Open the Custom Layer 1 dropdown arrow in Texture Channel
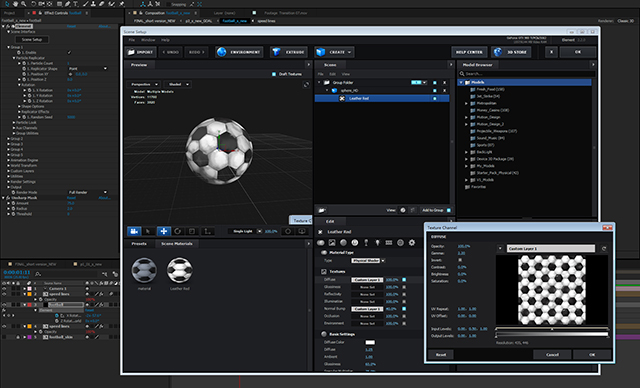Image resolution: width=640 pixels, height=388 pixels. point(500,248)
